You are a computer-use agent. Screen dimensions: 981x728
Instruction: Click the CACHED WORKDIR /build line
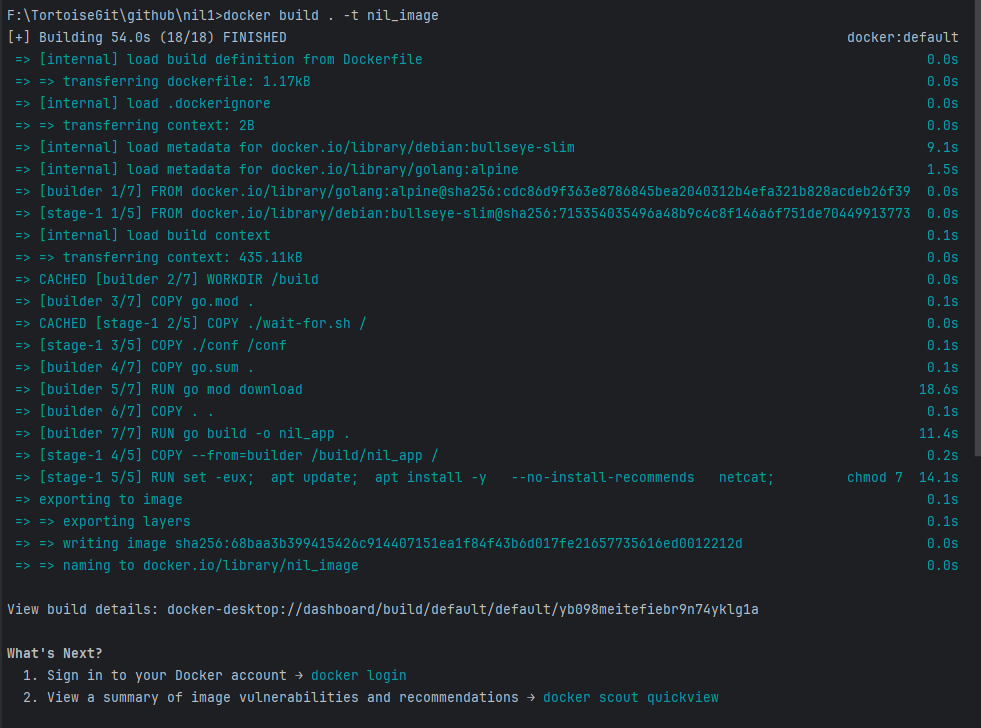(x=178, y=279)
